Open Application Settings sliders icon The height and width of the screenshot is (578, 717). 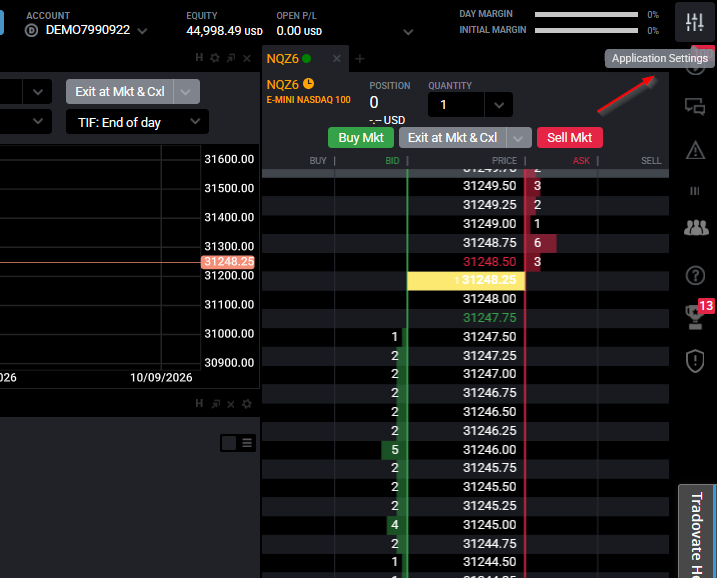pyautogui.click(x=695, y=21)
